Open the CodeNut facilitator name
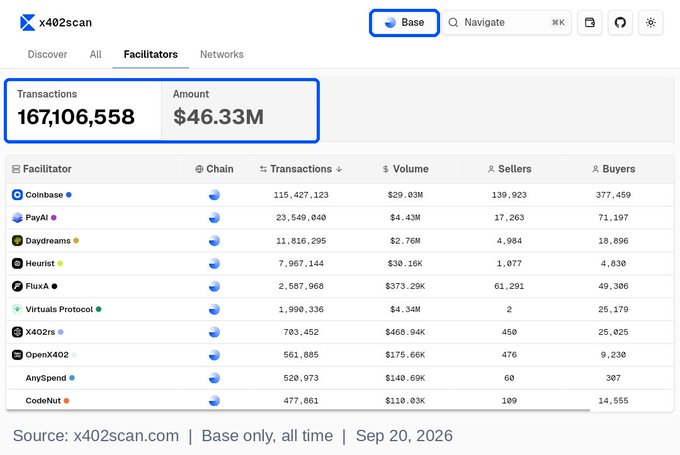 pyautogui.click(x=43, y=401)
